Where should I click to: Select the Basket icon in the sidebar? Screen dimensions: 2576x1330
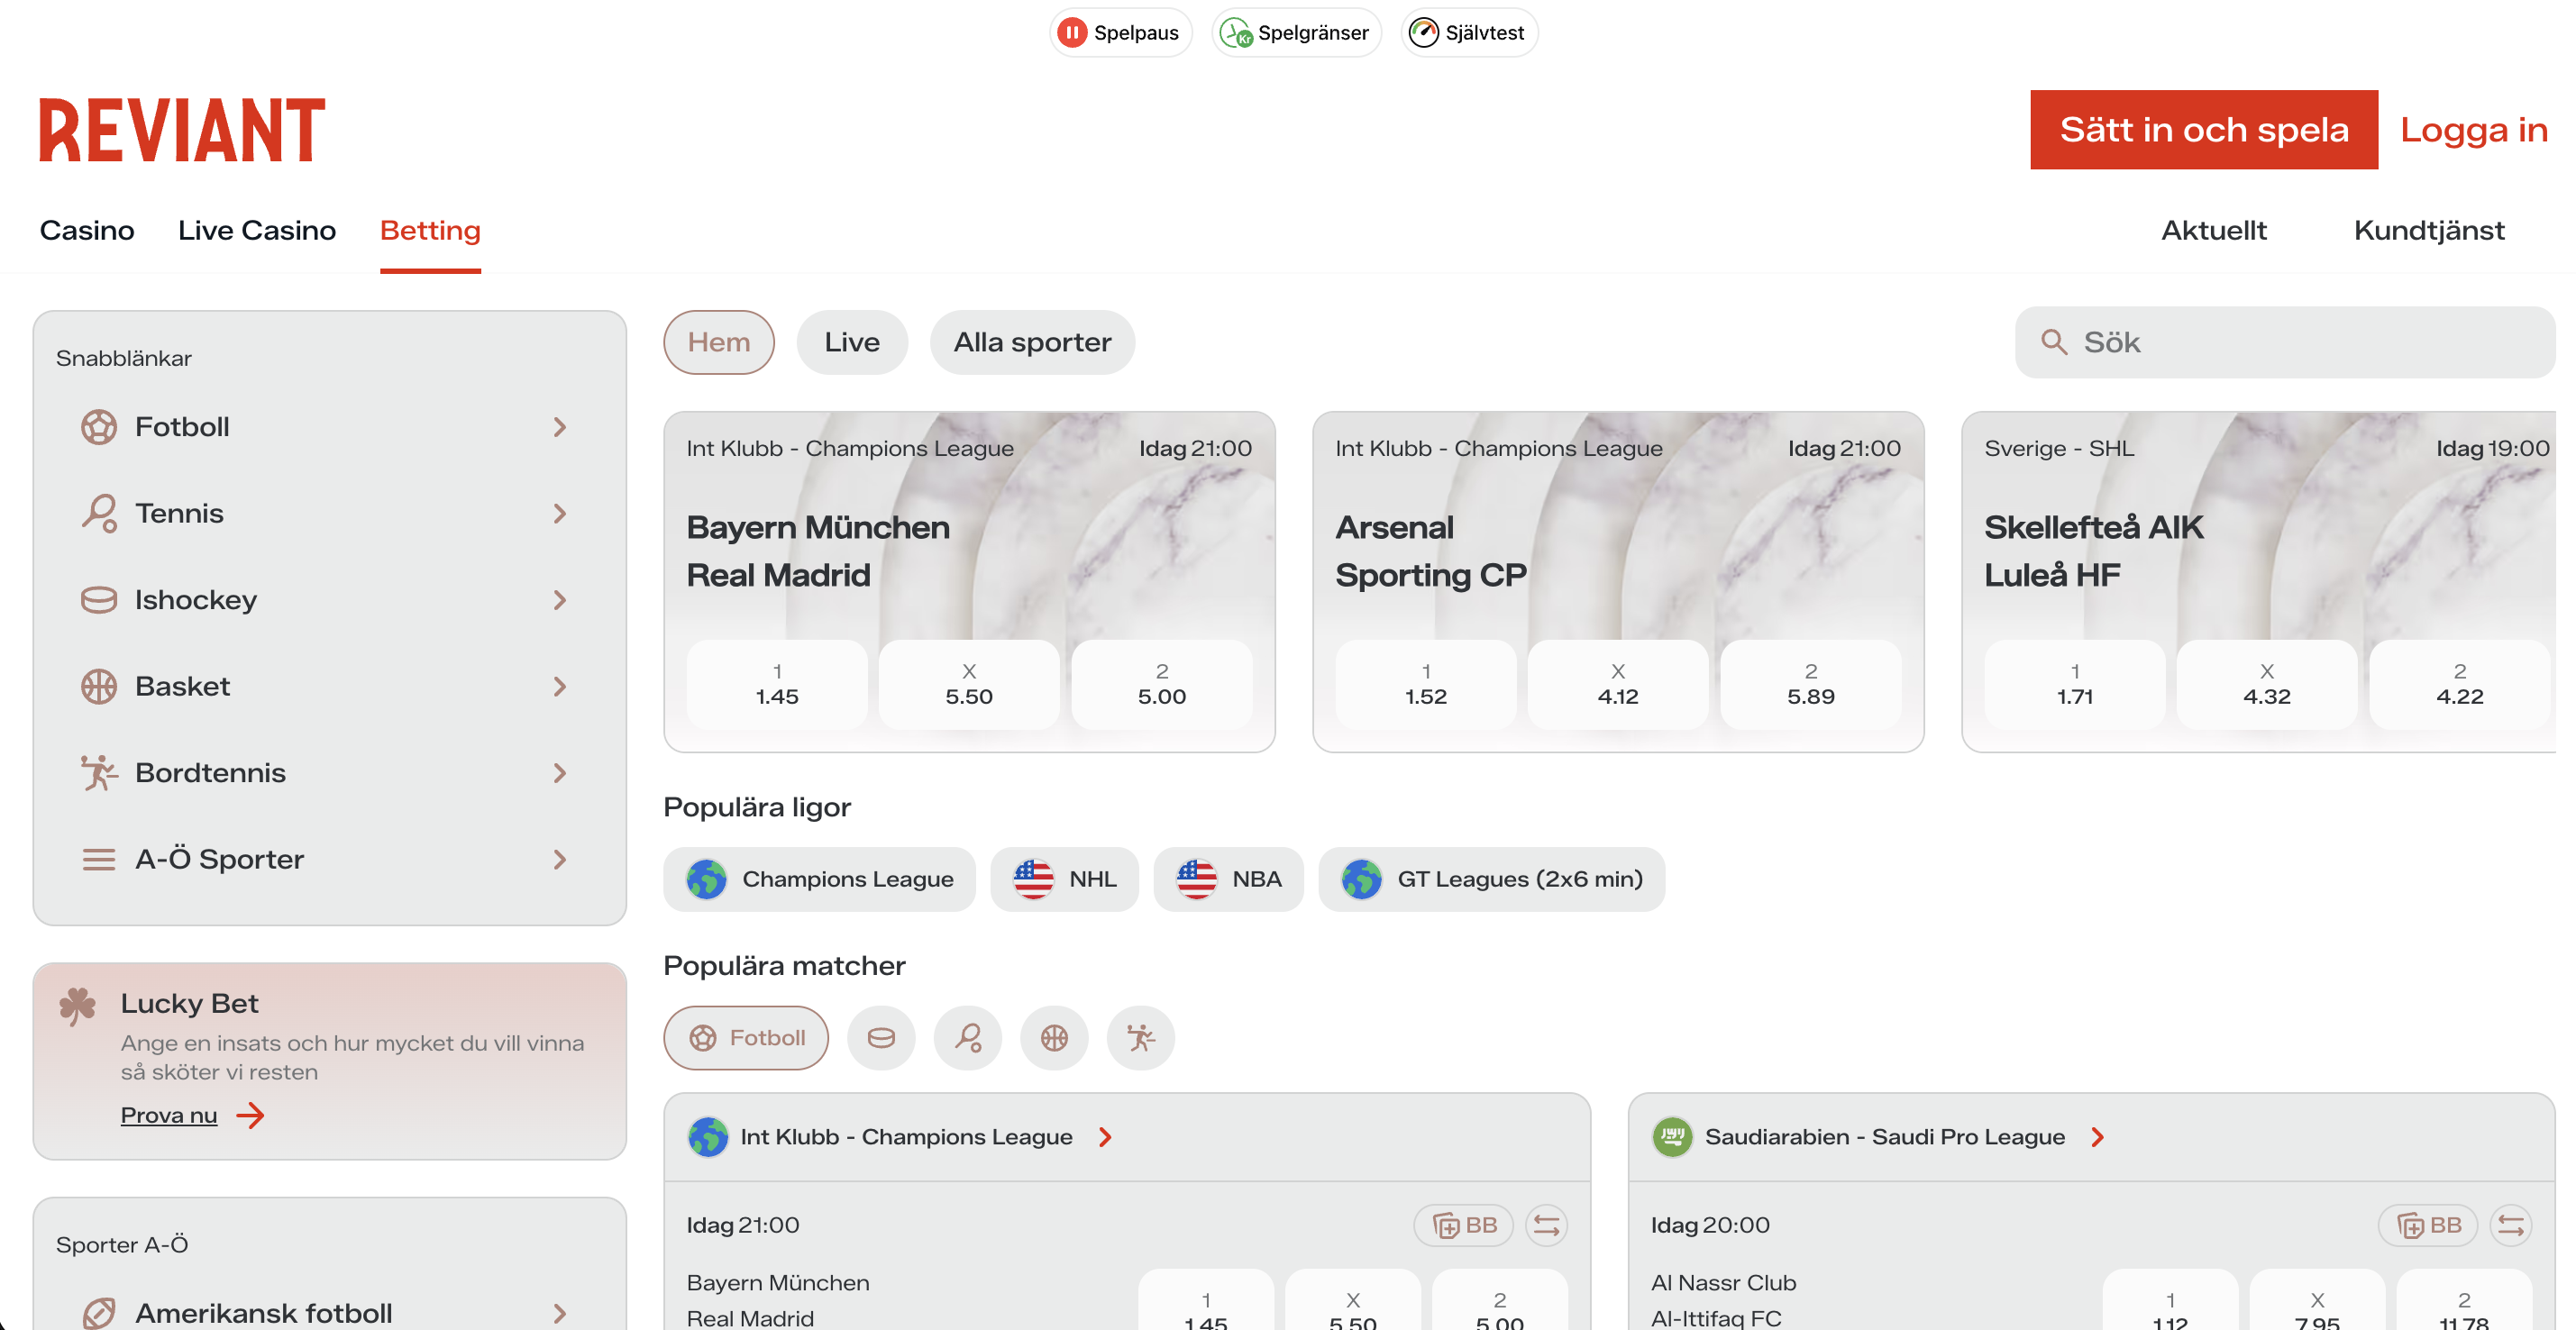(x=98, y=686)
